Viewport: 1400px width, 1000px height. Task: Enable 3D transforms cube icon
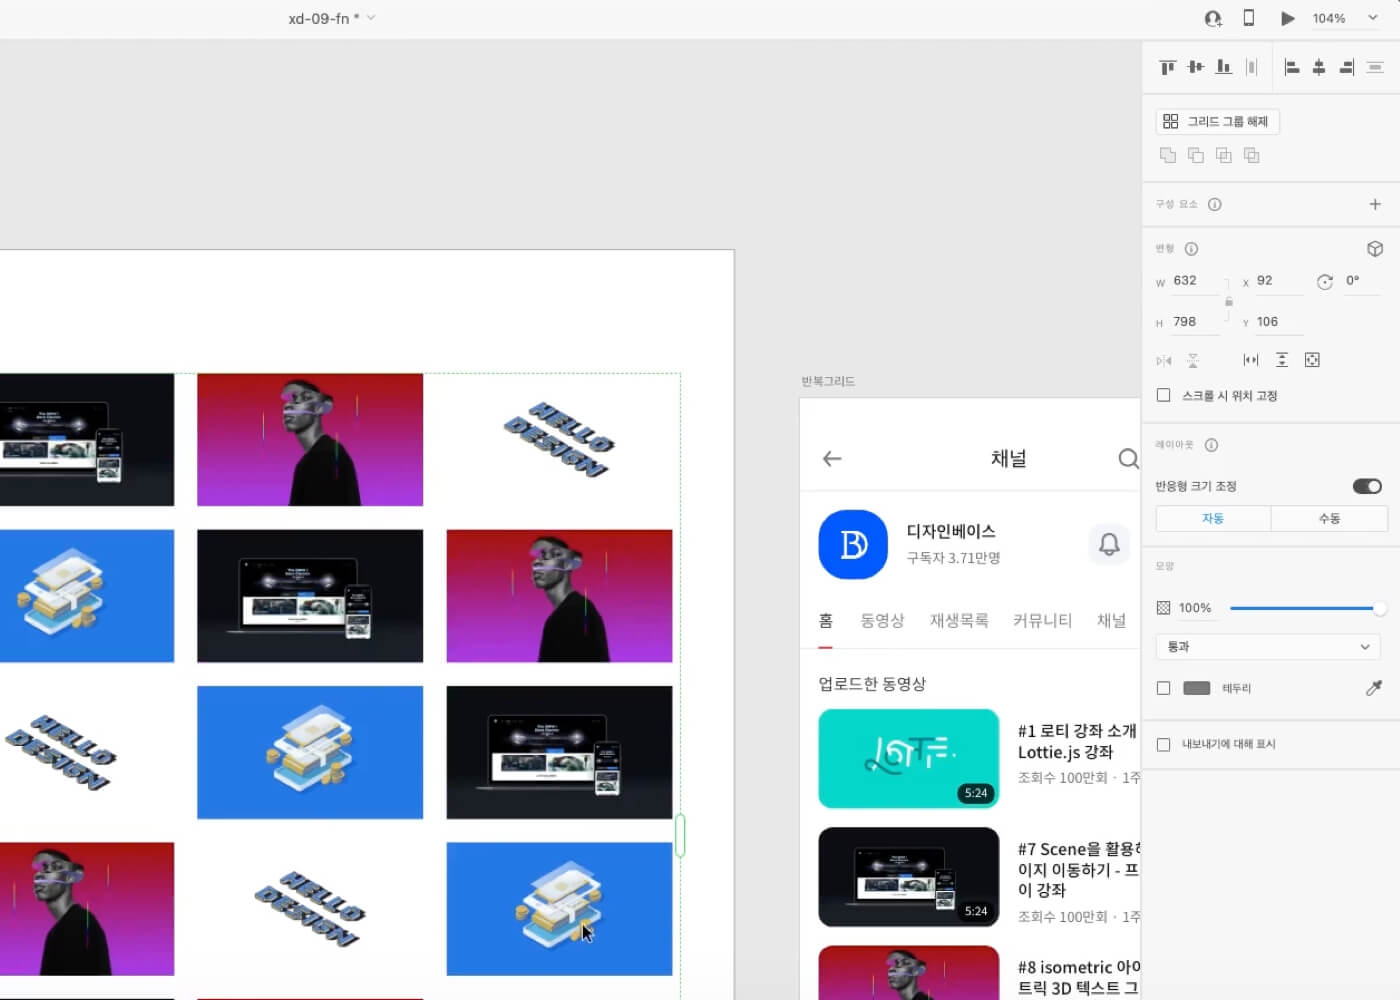coord(1375,249)
